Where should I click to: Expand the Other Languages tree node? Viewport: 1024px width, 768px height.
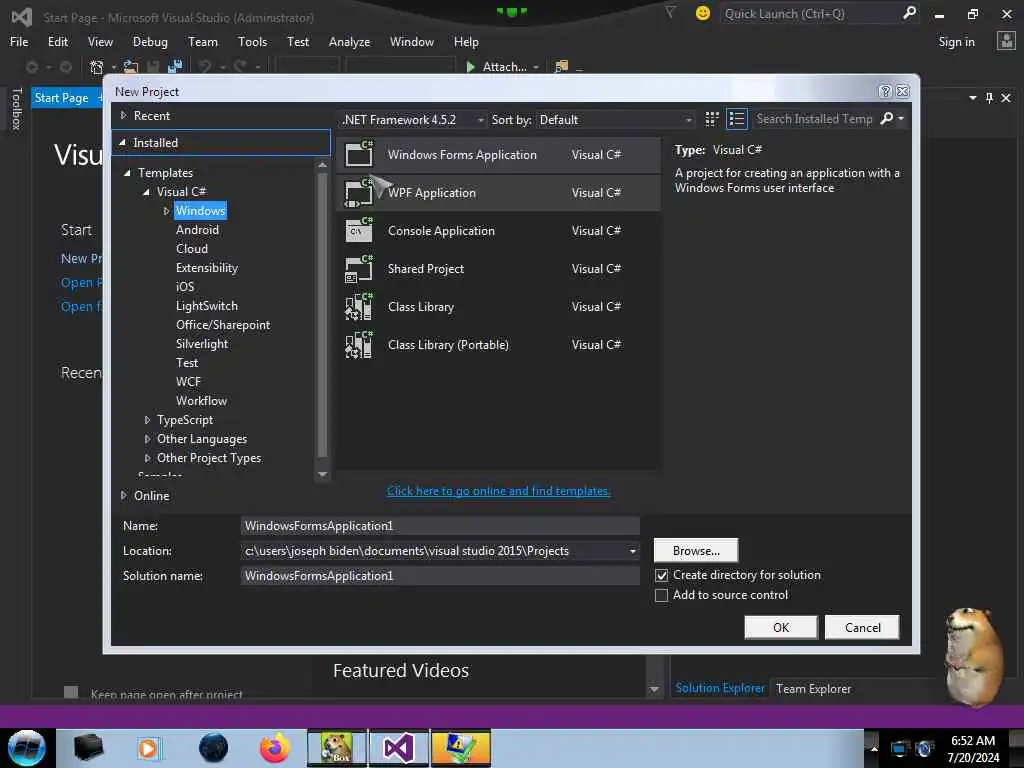coord(147,439)
